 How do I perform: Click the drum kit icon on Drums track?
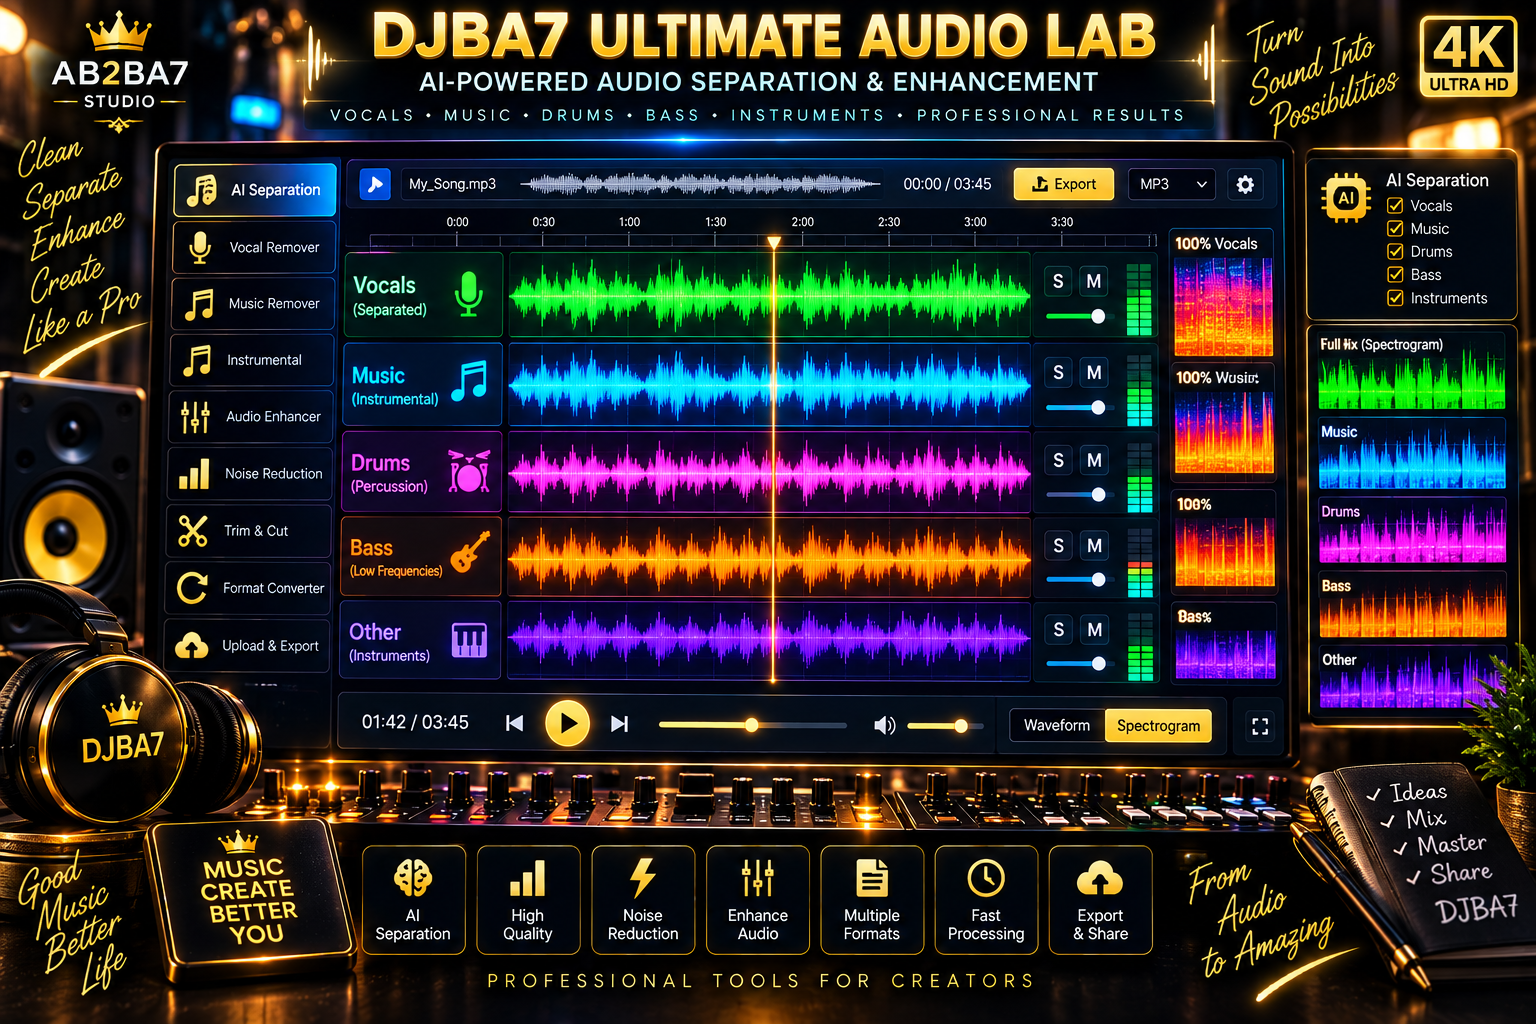coord(469,470)
